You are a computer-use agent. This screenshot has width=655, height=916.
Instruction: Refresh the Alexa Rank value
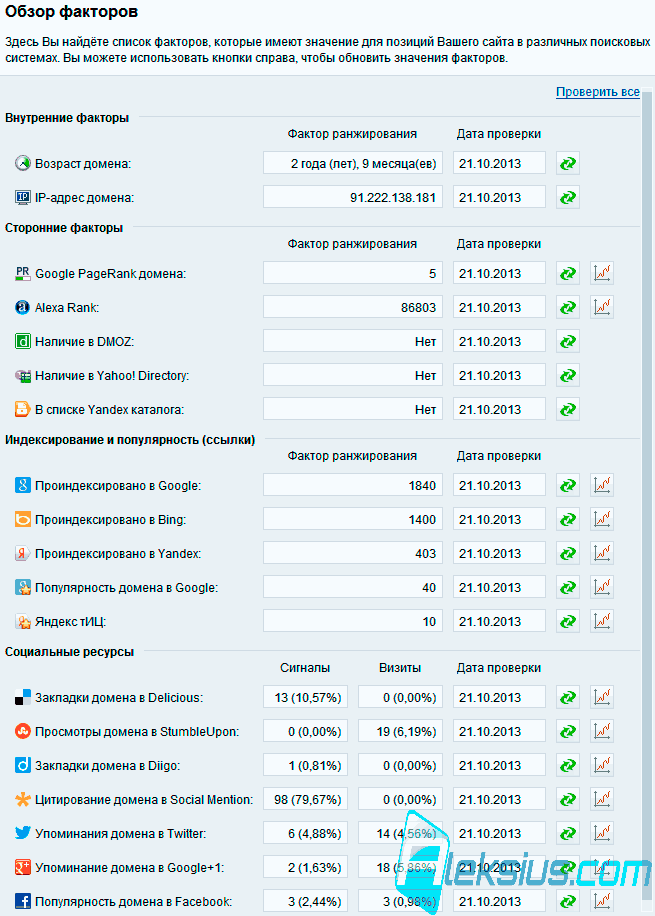pos(567,307)
